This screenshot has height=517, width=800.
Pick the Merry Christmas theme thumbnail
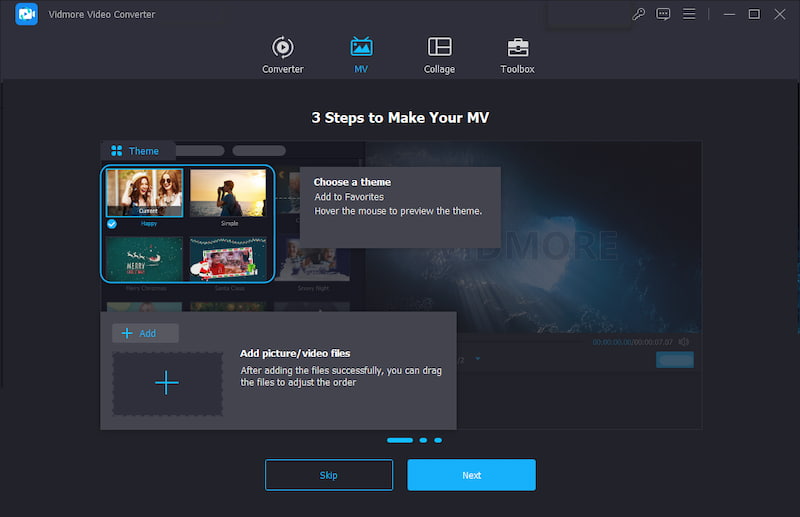pyautogui.click(x=144, y=258)
